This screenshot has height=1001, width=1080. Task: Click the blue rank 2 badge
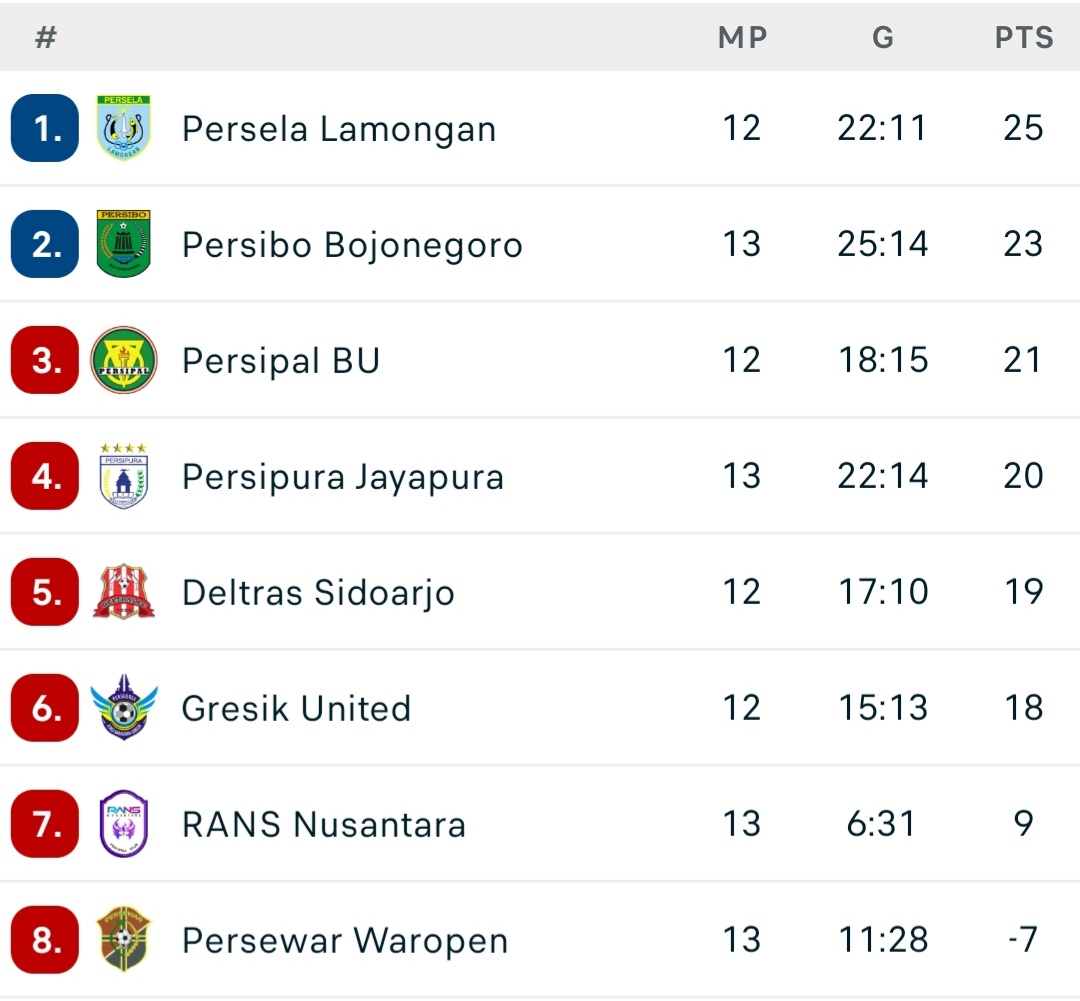45,244
